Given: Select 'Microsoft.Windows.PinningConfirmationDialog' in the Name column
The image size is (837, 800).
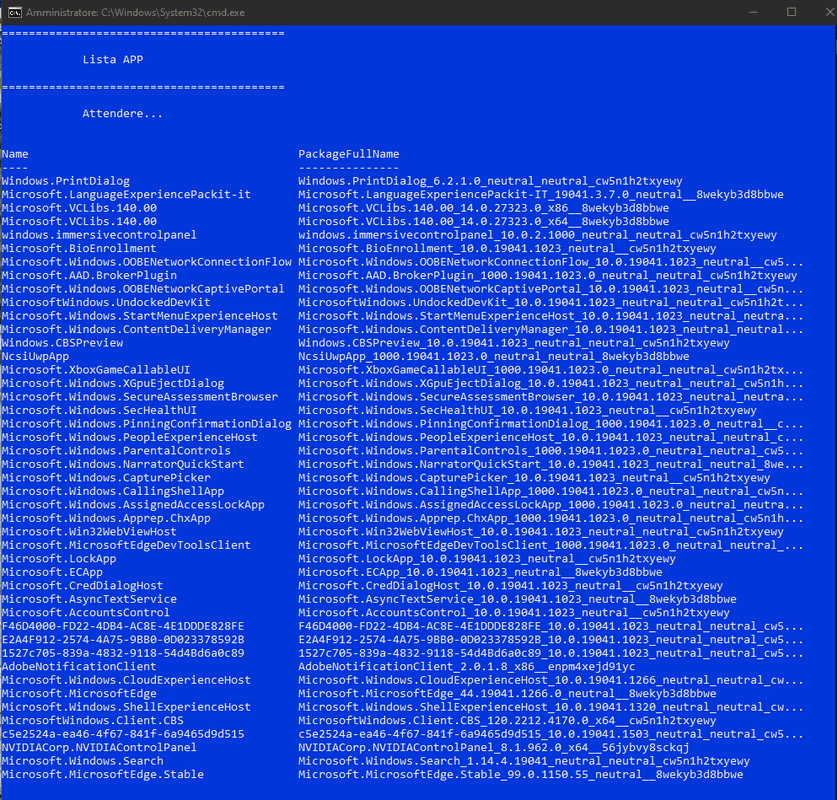Looking at the screenshot, I should pyautogui.click(x=147, y=424).
